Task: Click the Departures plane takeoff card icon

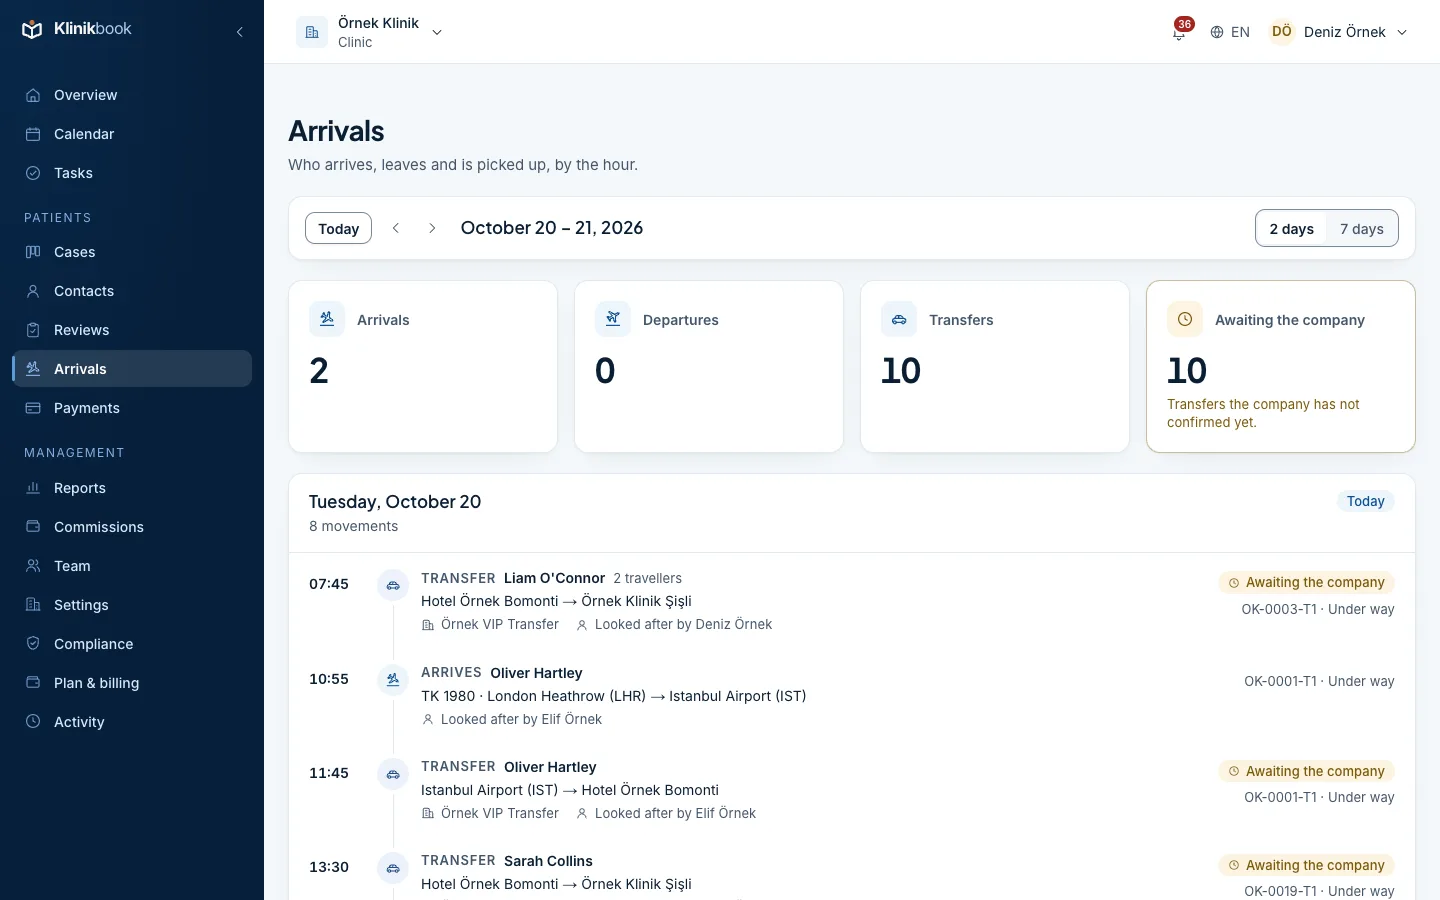Action: coord(613,319)
